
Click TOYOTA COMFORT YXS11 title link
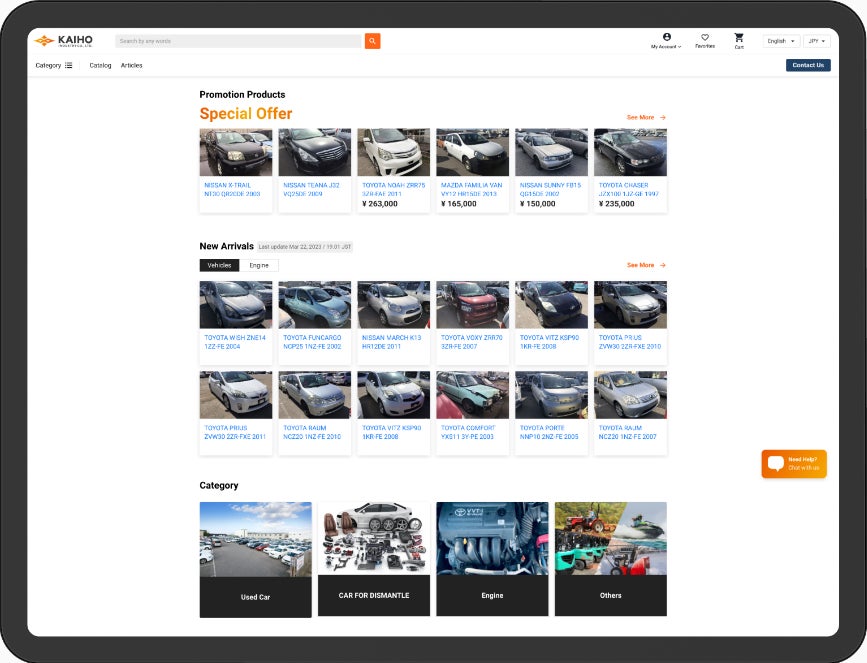[x=468, y=432]
